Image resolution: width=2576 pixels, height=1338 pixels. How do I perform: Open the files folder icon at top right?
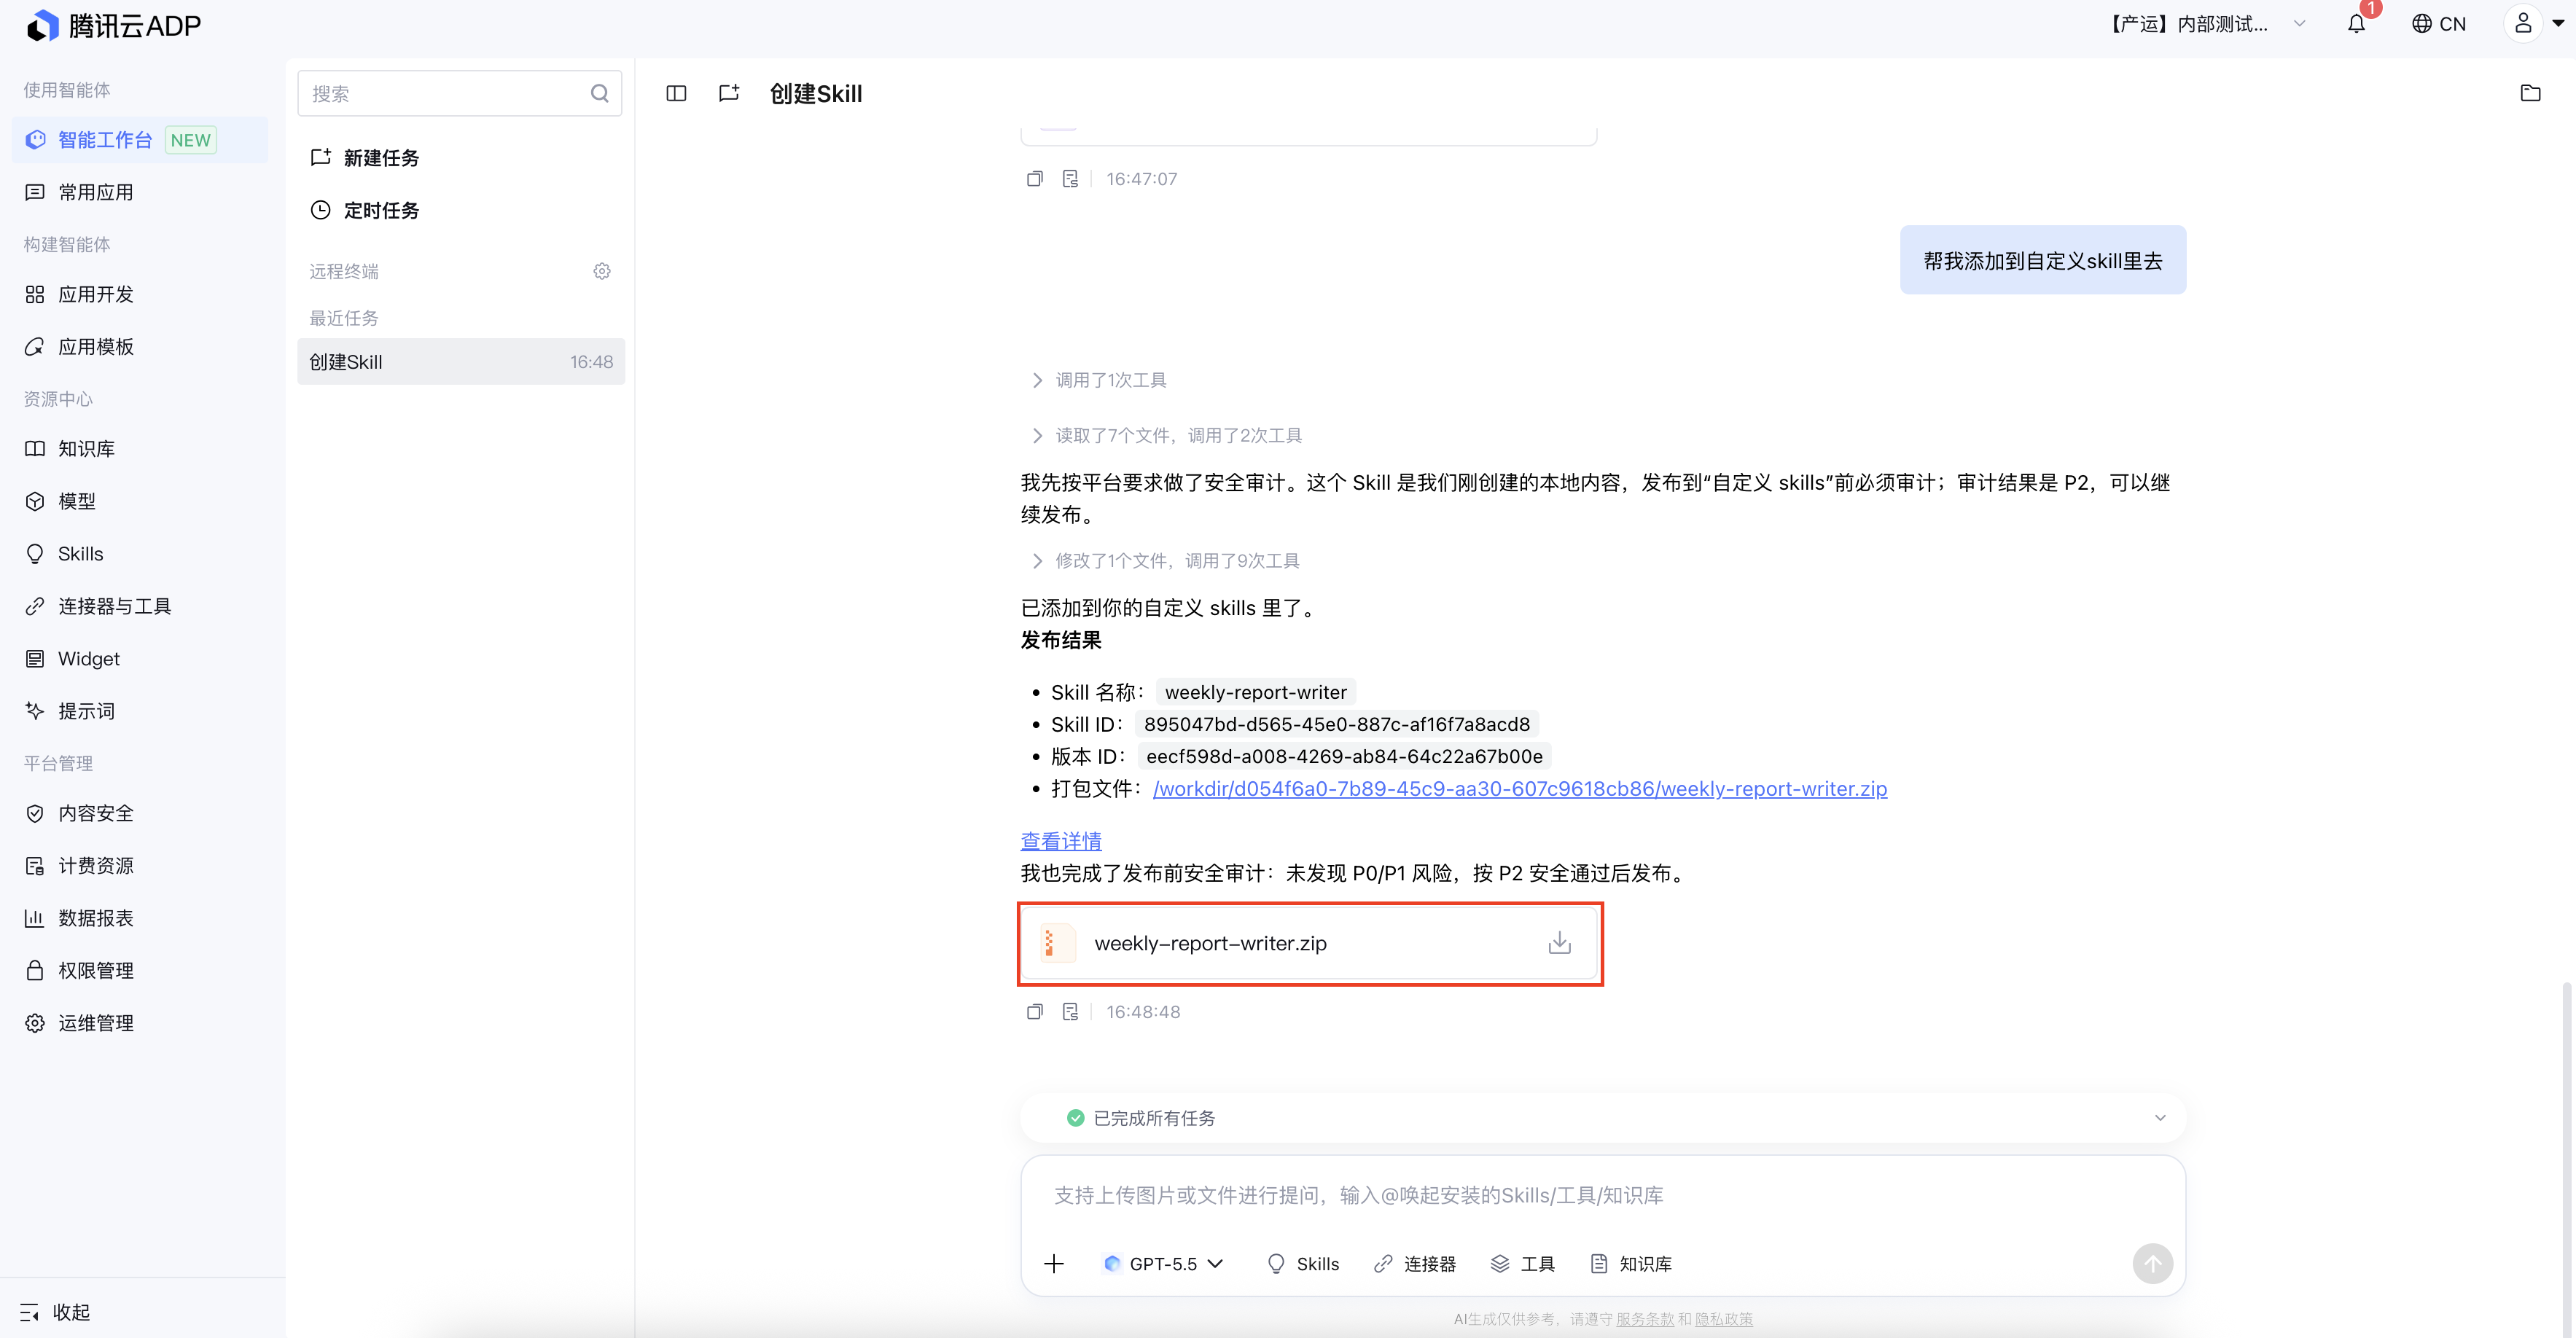click(2531, 94)
